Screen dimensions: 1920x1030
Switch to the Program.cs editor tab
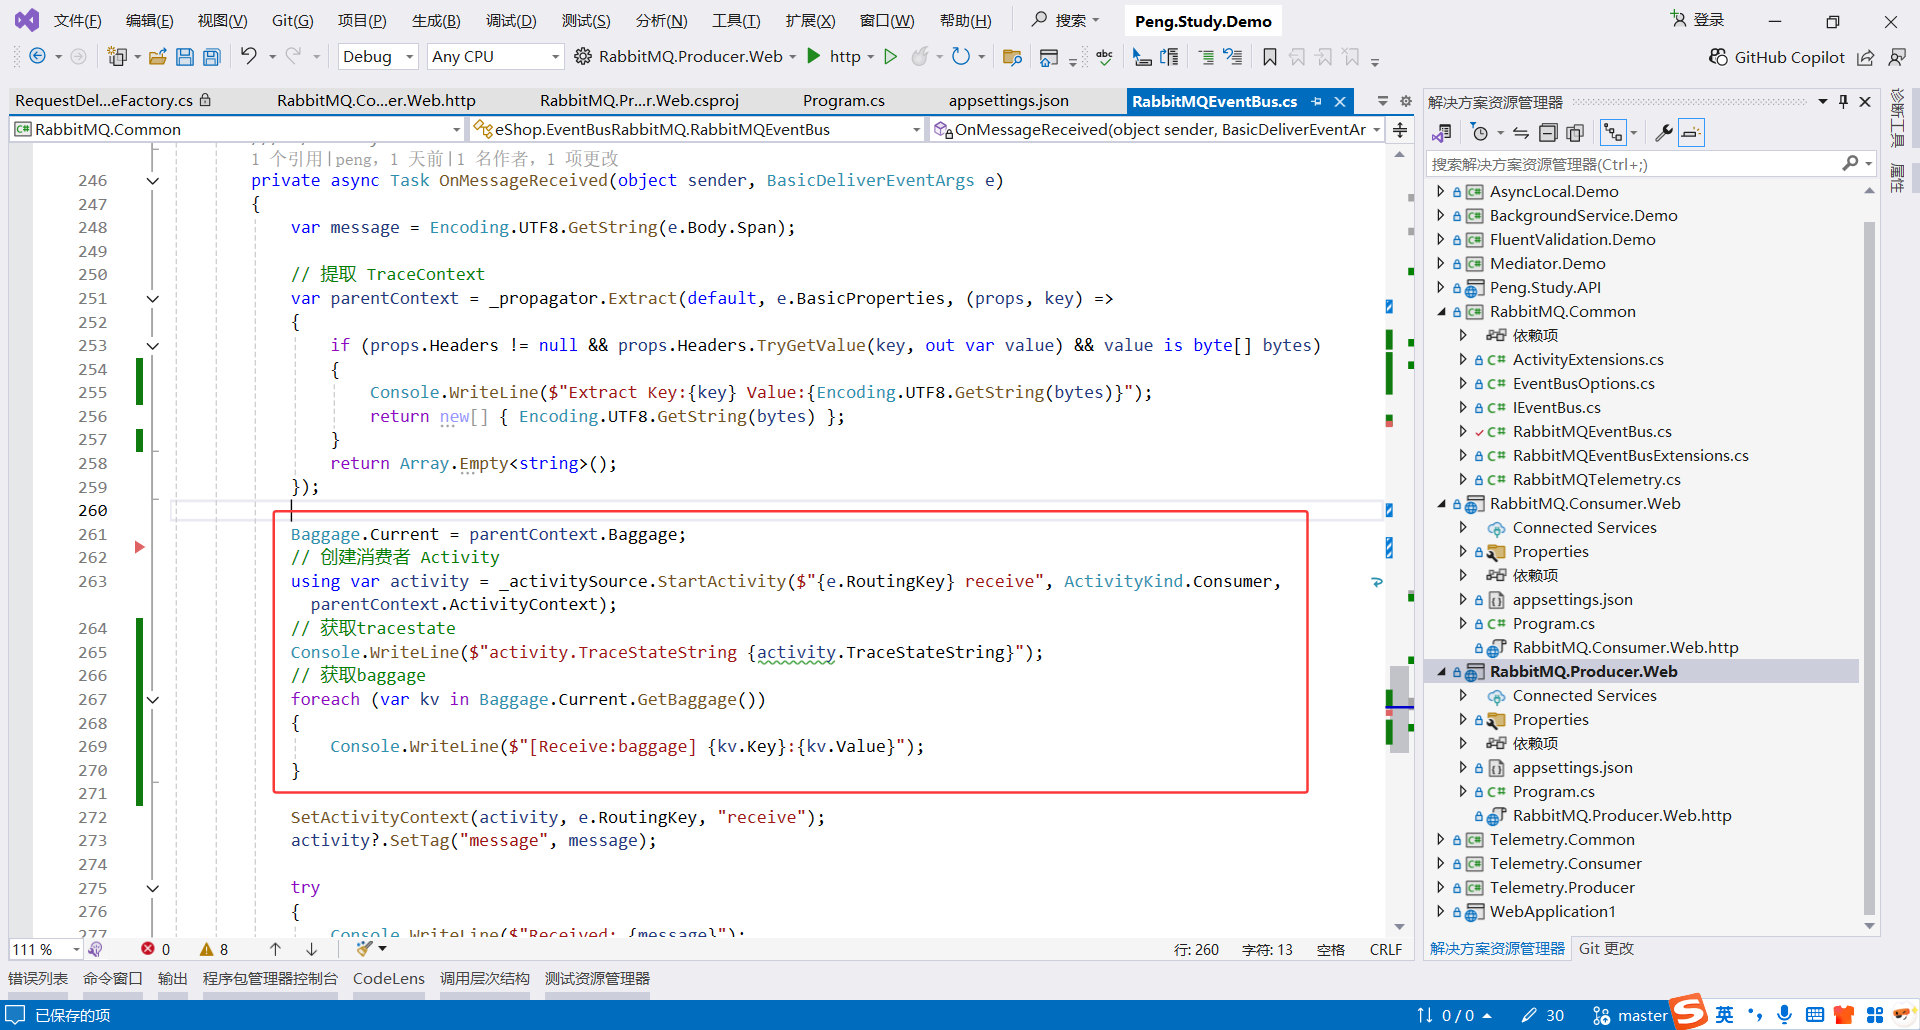tap(844, 101)
